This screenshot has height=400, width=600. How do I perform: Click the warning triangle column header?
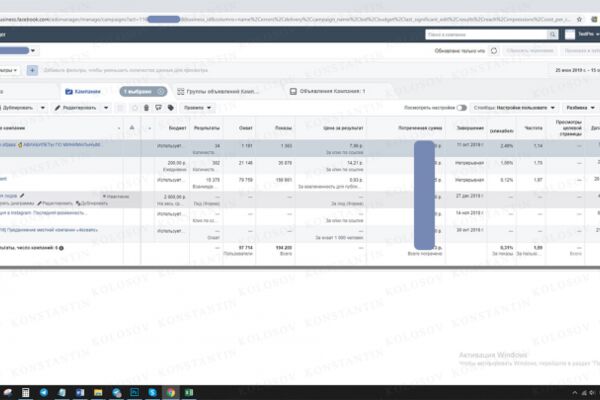(x=132, y=128)
